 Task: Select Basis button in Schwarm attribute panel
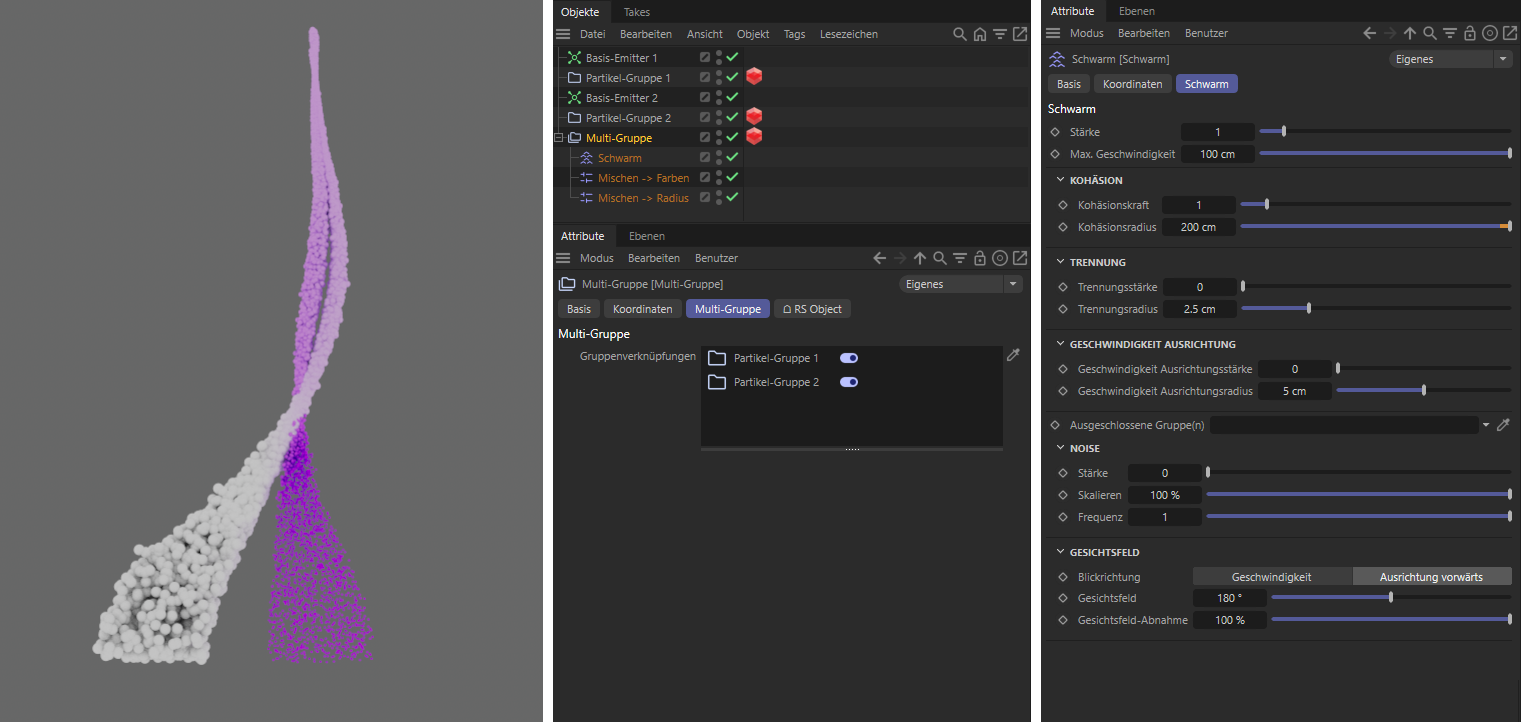pos(1069,84)
